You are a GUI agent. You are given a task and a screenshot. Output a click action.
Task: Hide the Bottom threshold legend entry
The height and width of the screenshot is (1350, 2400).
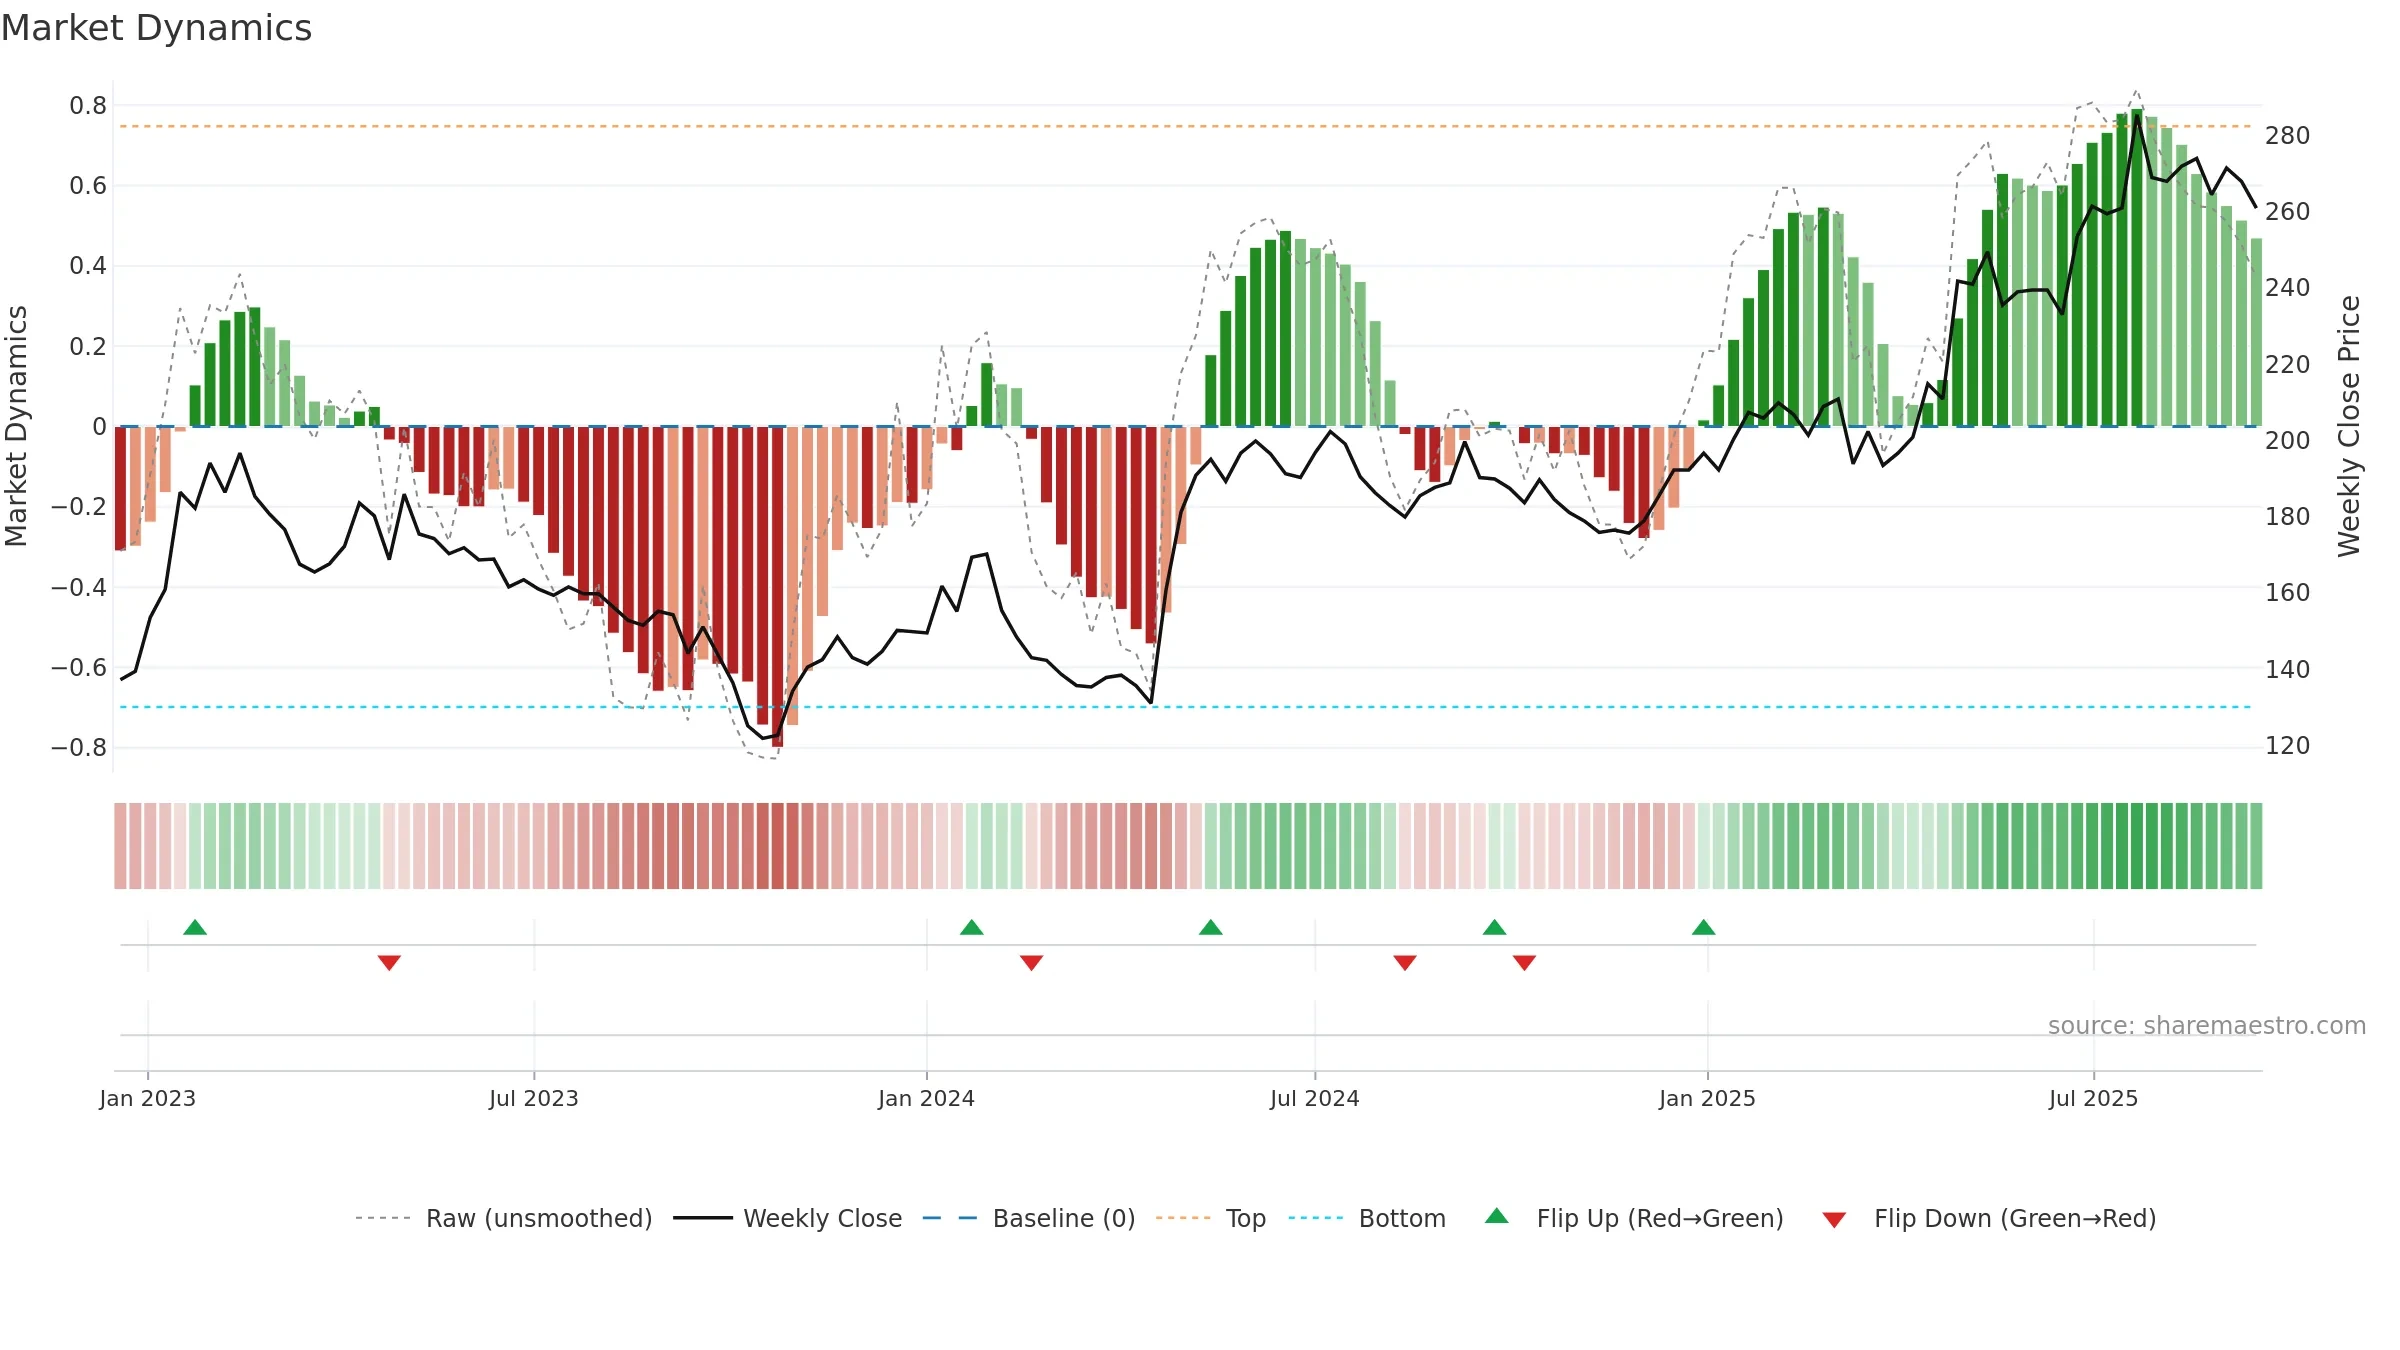tap(1367, 1218)
